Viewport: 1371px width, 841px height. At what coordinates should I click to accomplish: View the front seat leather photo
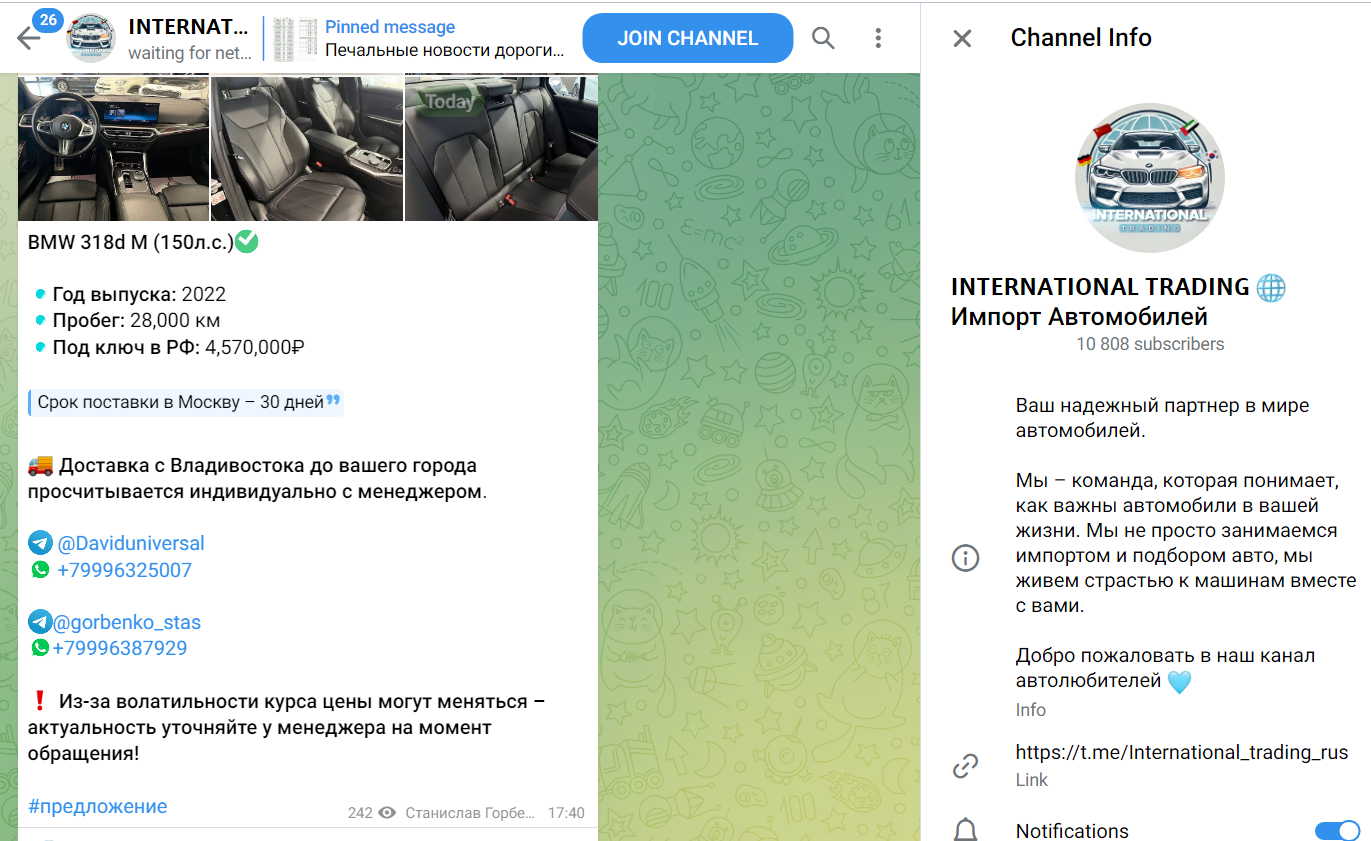pyautogui.click(x=307, y=148)
